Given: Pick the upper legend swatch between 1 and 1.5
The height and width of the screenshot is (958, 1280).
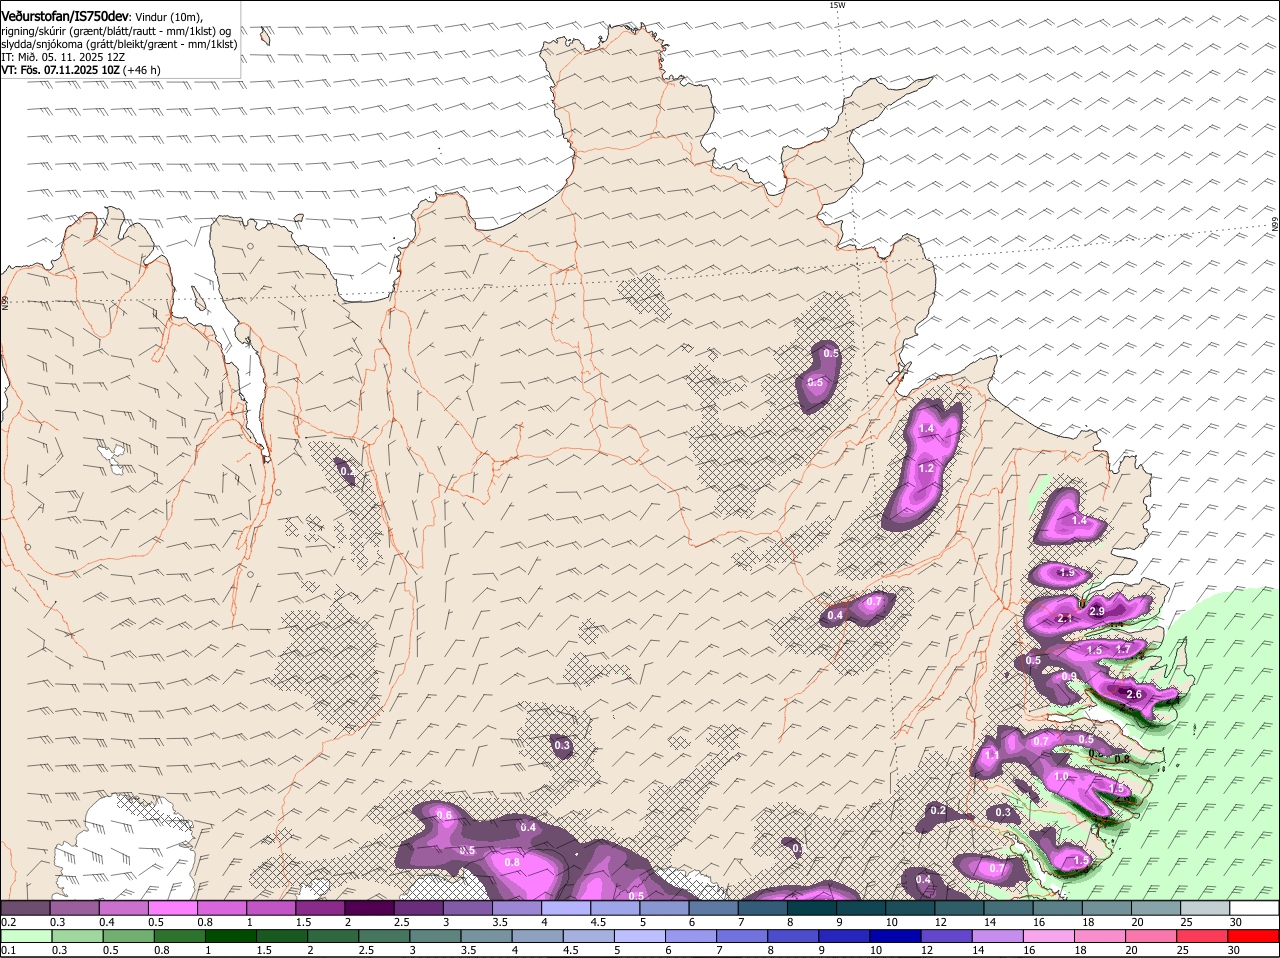Looking at the screenshot, I should click(x=271, y=907).
